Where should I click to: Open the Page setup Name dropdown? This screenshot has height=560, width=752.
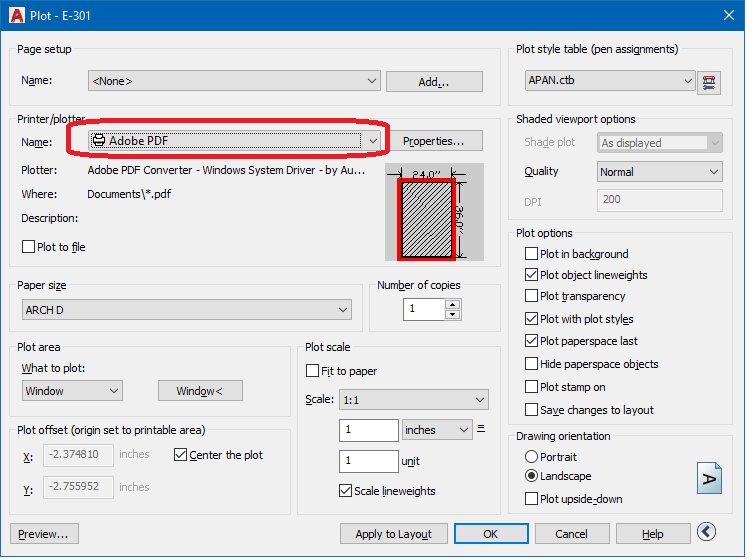point(234,81)
